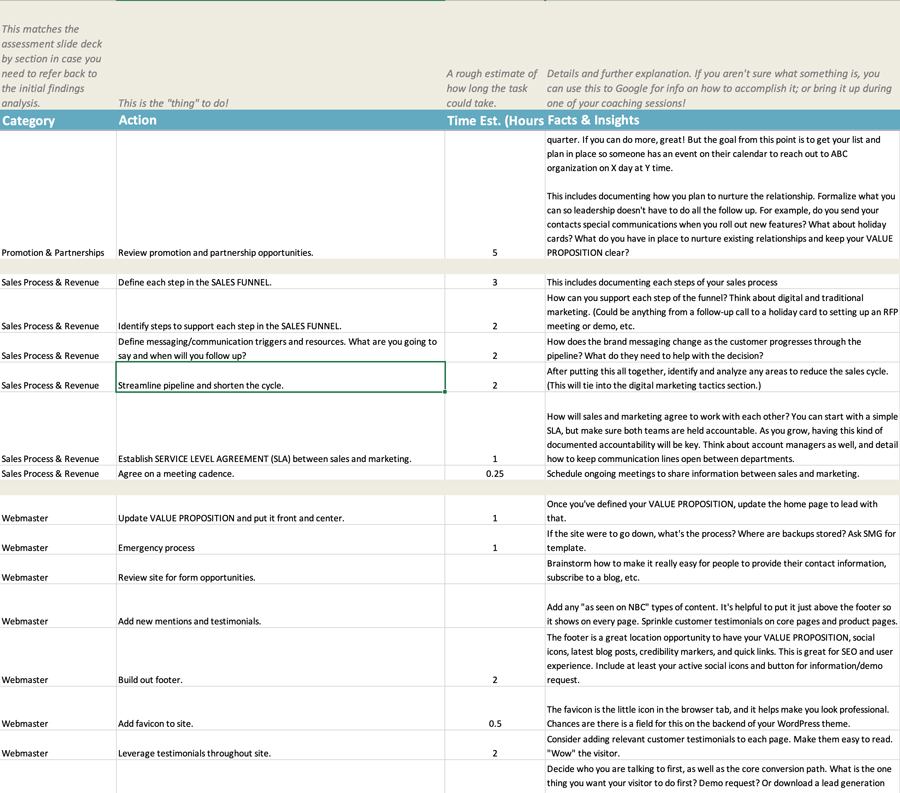Select 'Add favicon to site.' cell
This screenshot has height=793, width=900.
click(x=280, y=709)
